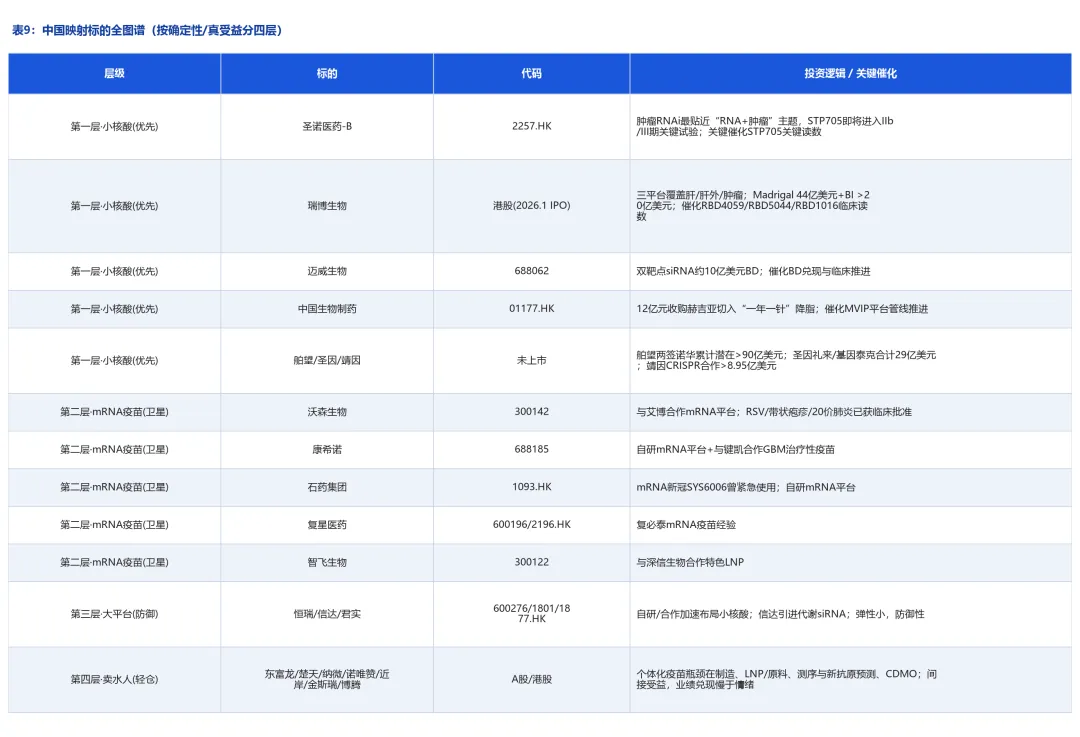Select the 康希诺 cell
This screenshot has width=1080, height=737.
pos(327,450)
